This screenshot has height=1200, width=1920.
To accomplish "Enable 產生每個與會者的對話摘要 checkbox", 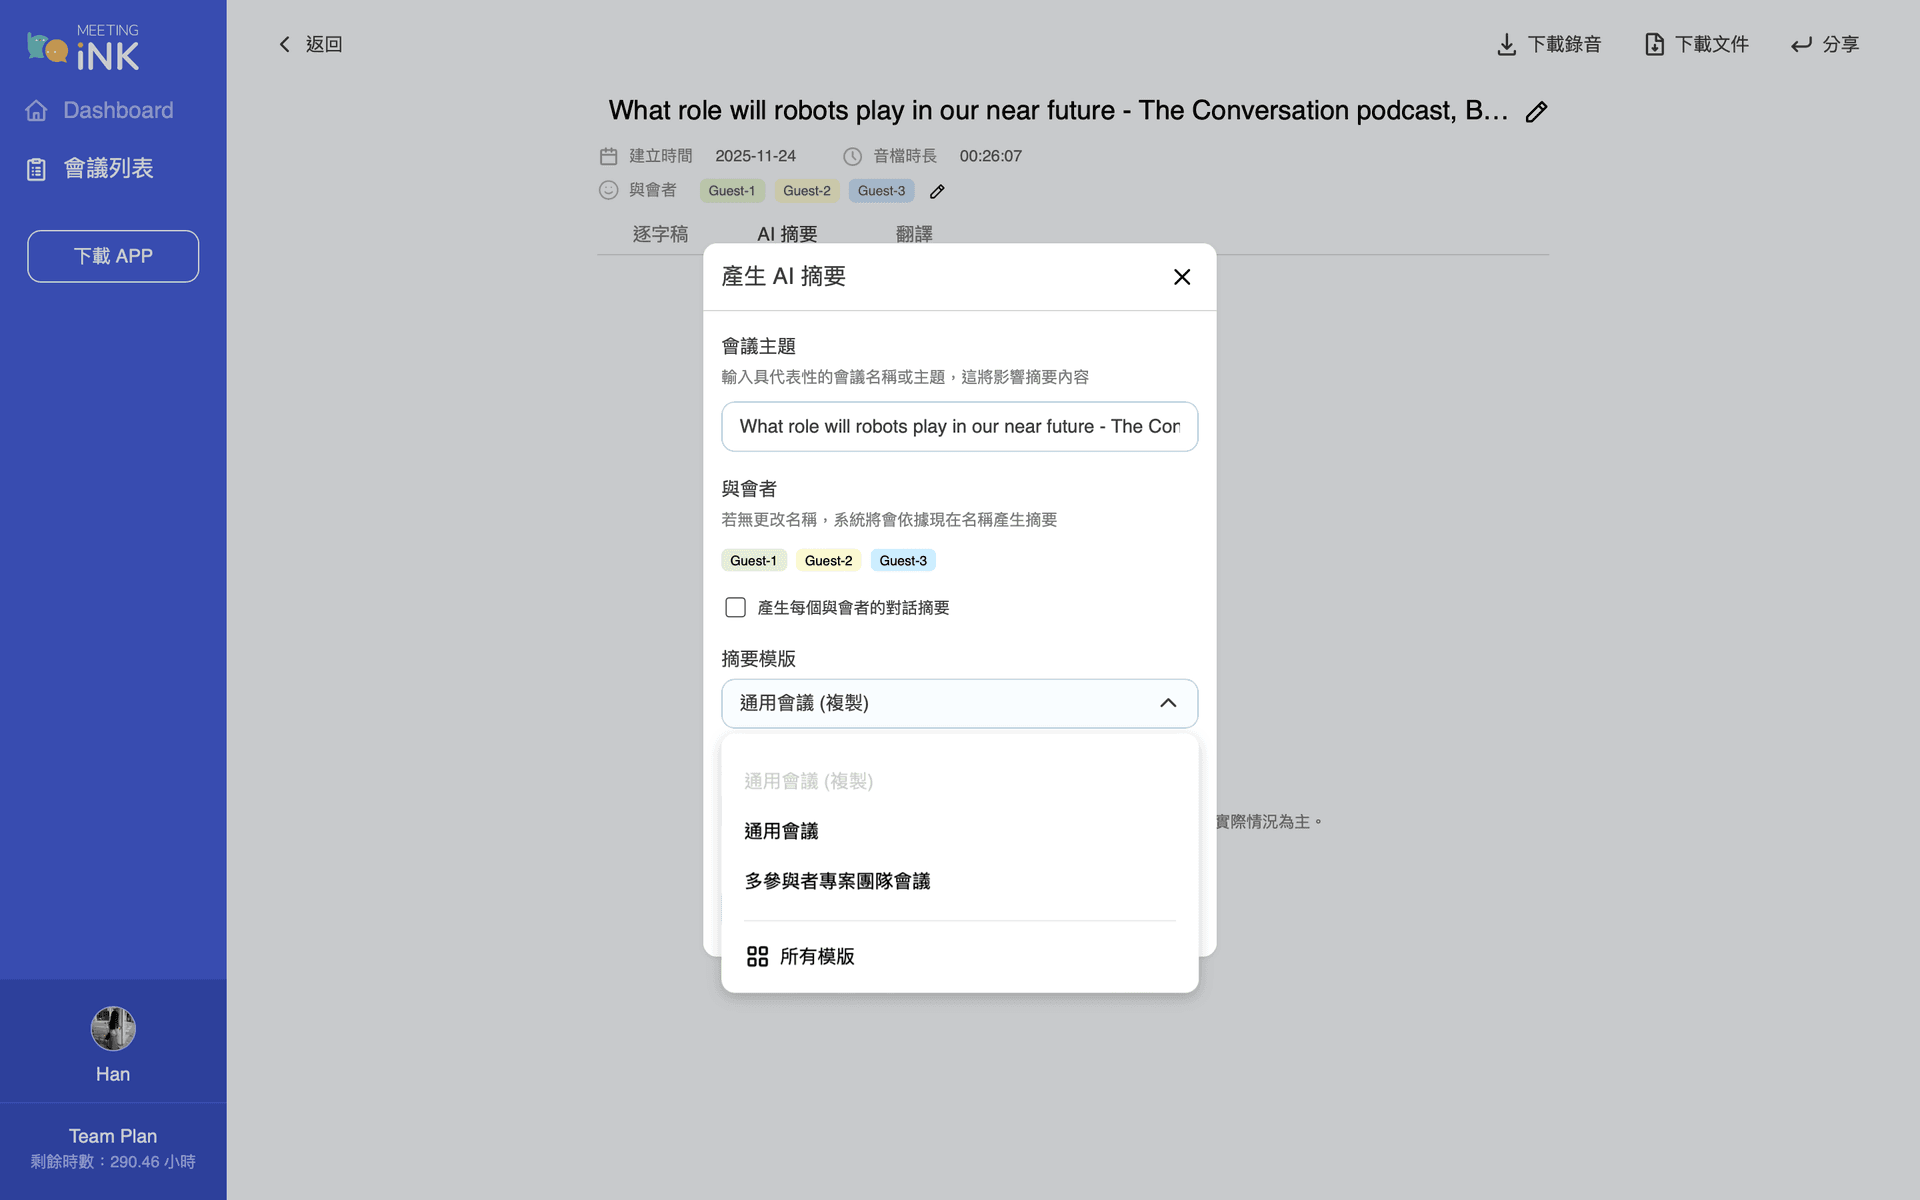I will pos(735,607).
